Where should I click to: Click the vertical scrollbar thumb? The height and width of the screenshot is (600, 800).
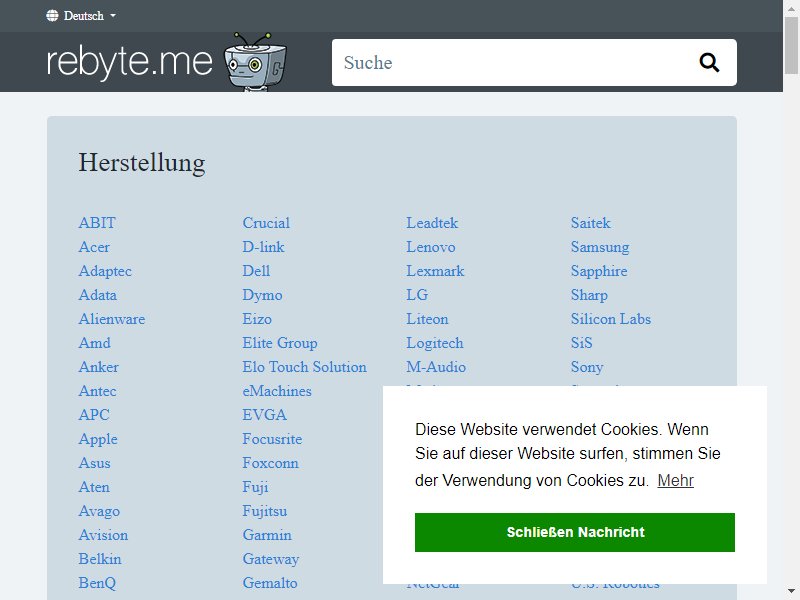[791, 46]
